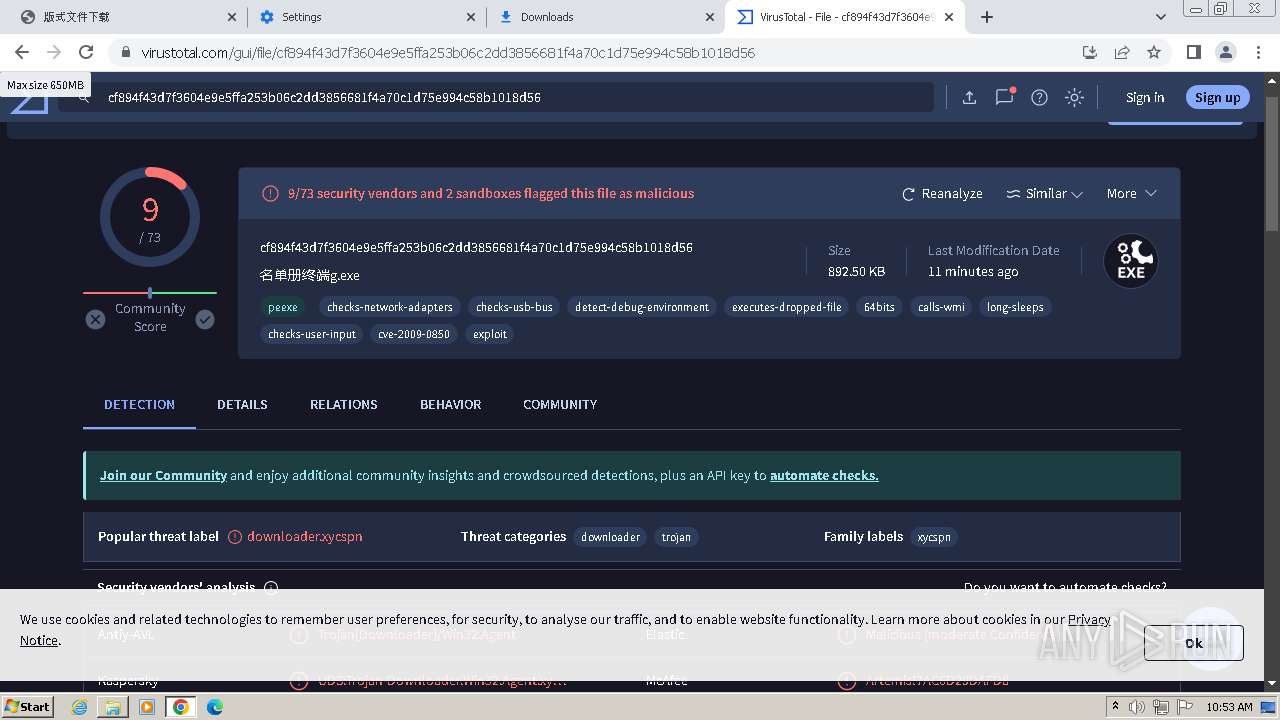The height and width of the screenshot is (720, 1280).
Task: Toggle the light/dark theme icon
Action: [x=1074, y=97]
